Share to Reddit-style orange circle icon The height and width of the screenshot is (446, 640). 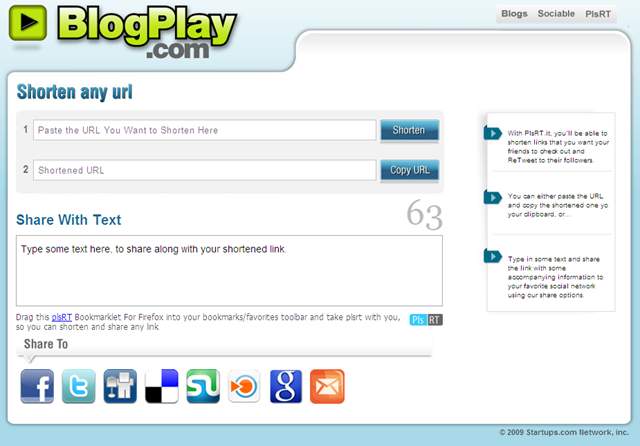pos(244,386)
